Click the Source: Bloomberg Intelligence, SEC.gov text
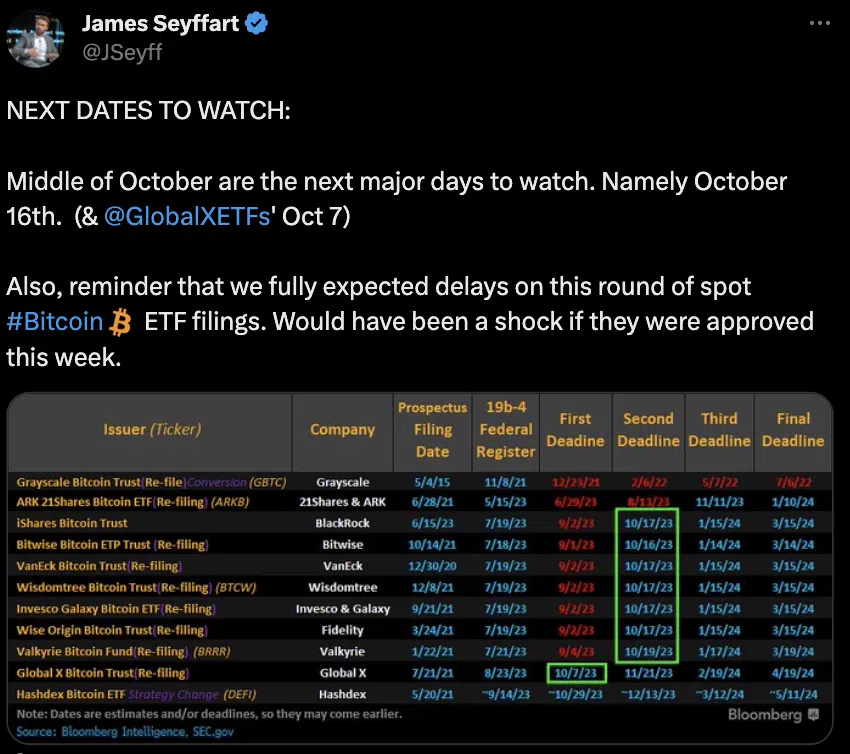 (x=125, y=732)
